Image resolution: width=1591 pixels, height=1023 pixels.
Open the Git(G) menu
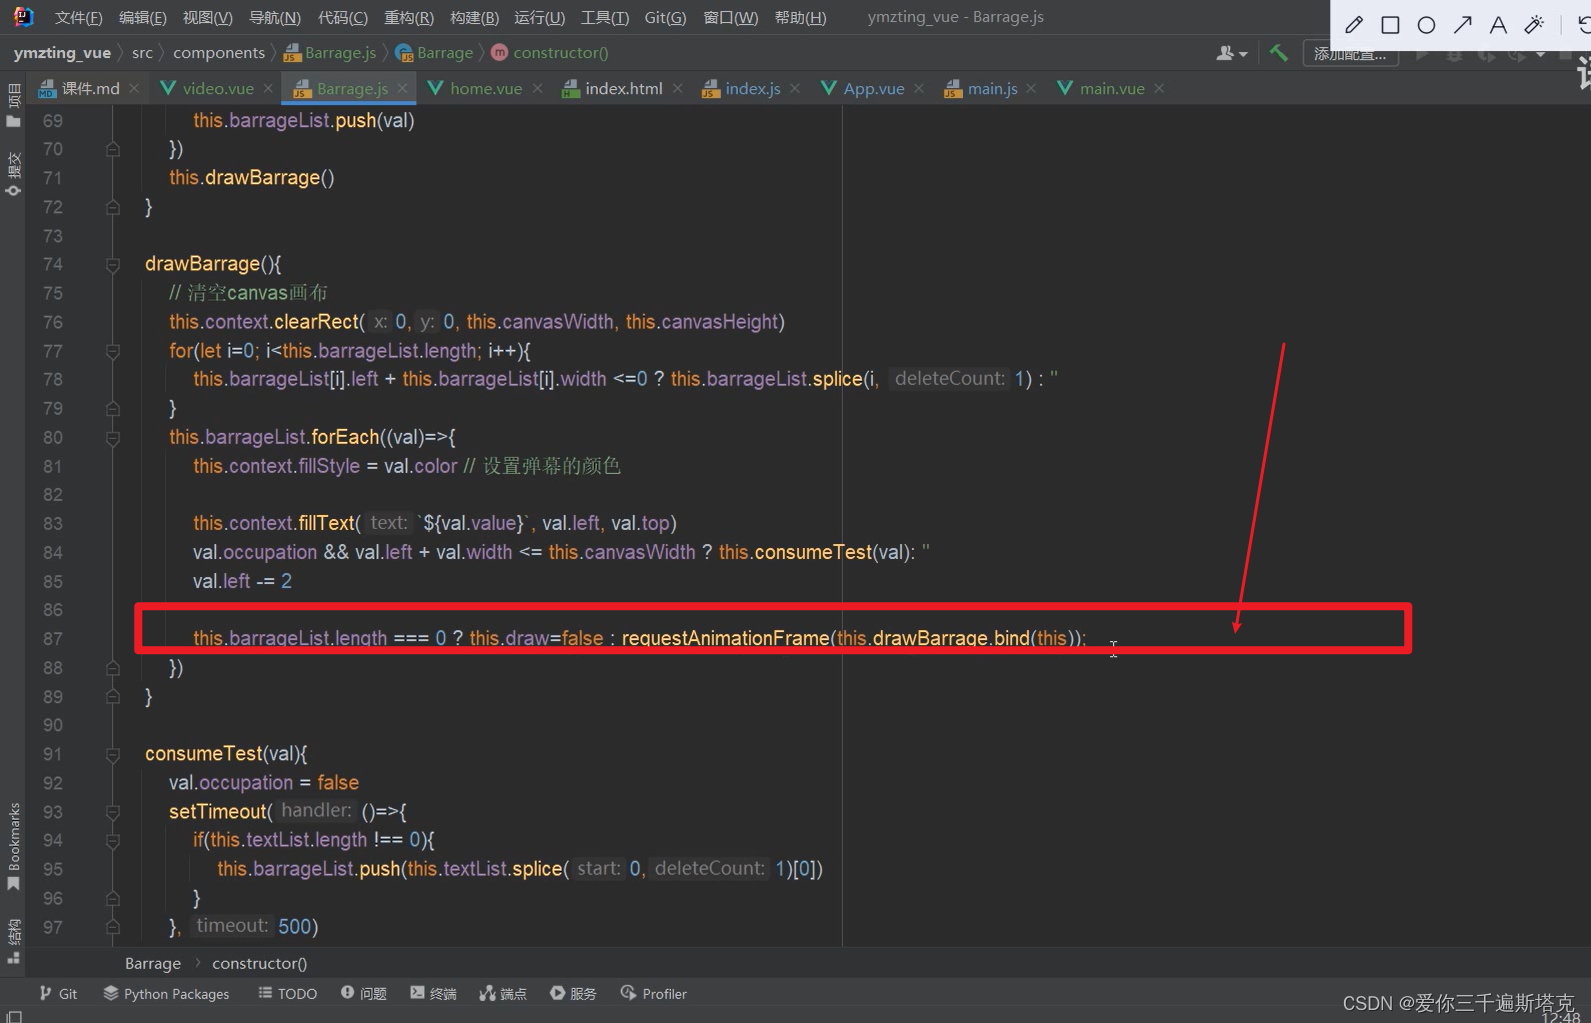[x=665, y=17]
